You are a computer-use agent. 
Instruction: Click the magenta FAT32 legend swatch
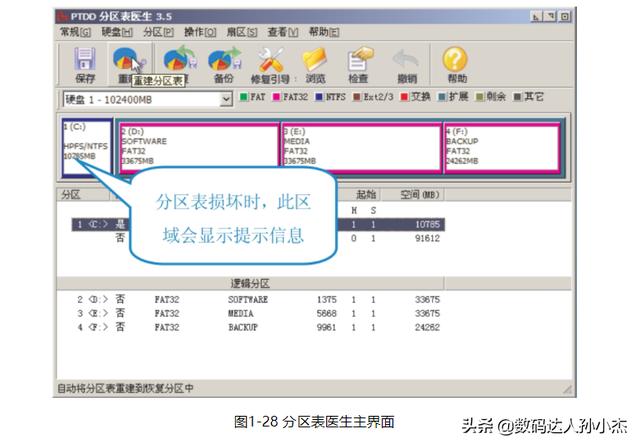point(276,97)
